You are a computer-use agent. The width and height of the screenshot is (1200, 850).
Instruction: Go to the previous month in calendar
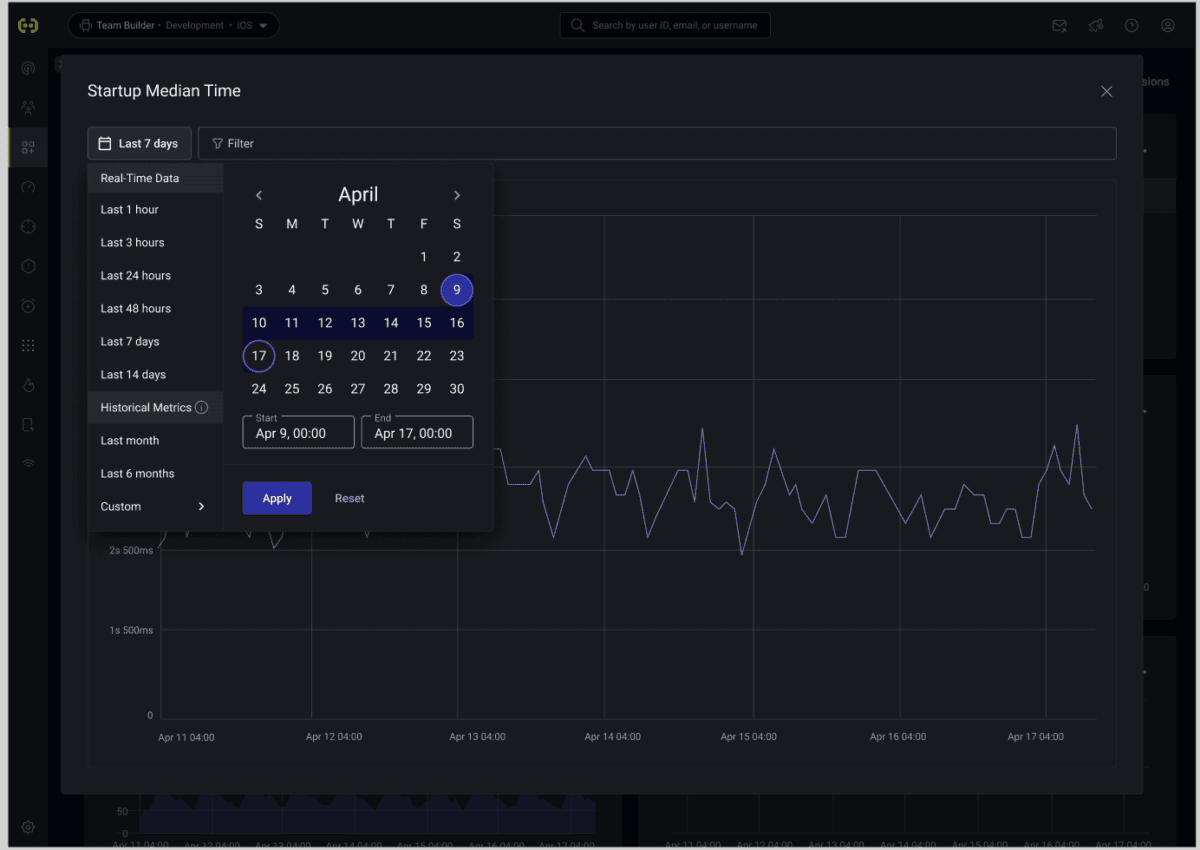point(259,195)
